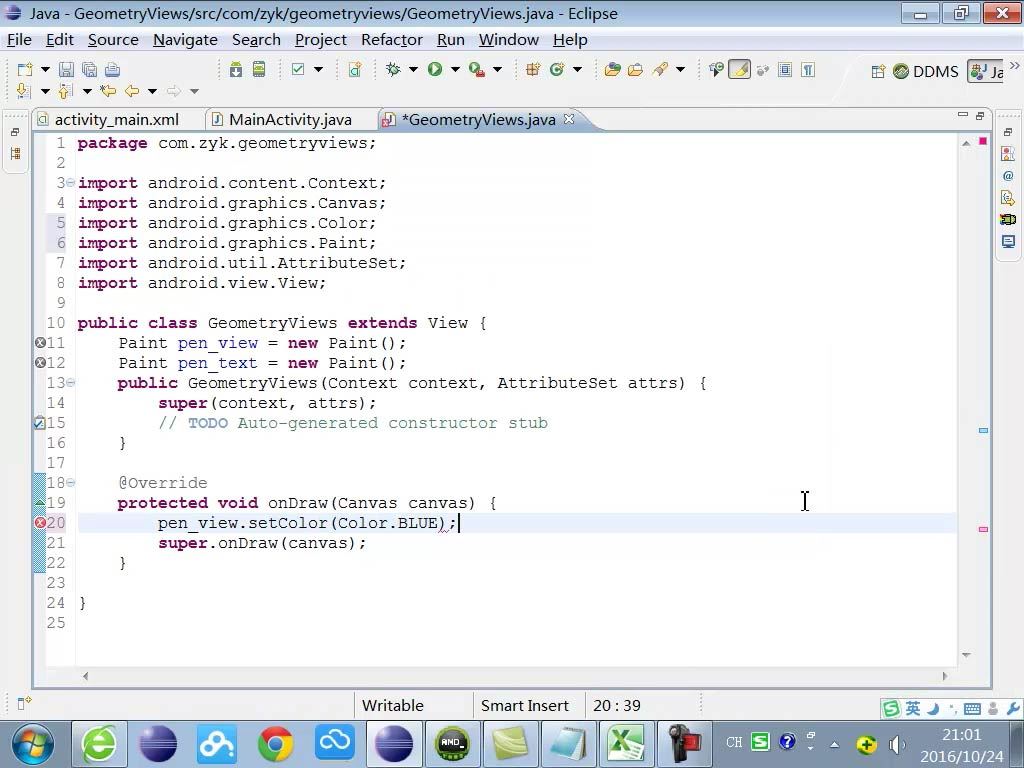The width and height of the screenshot is (1024, 768).
Task: Click the red overview ruler error indicator
Action: coord(983,141)
